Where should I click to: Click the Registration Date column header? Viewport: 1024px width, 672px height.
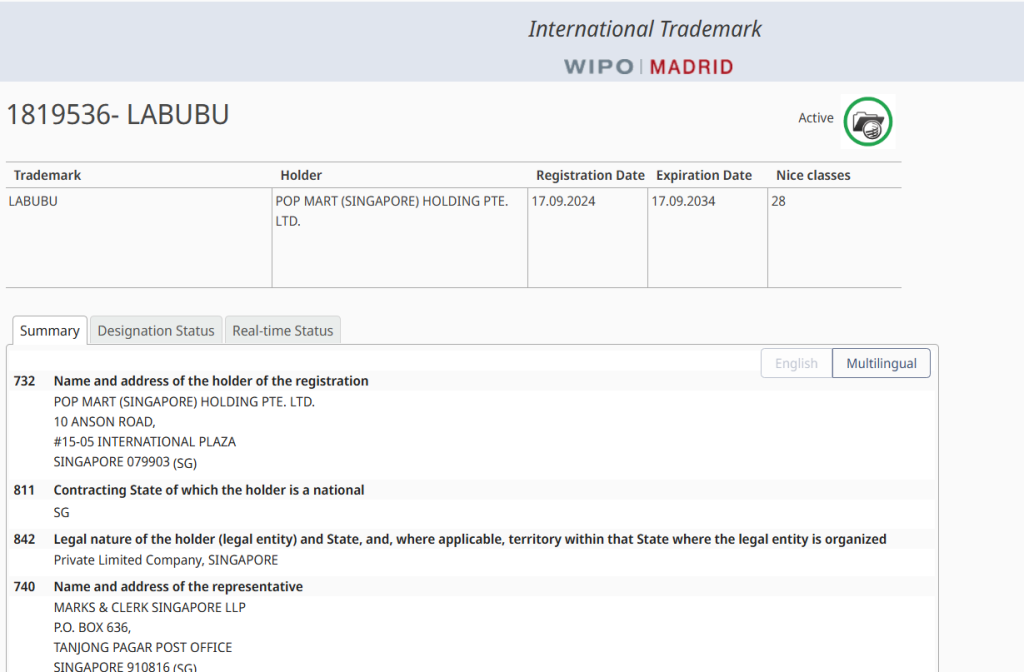click(590, 175)
